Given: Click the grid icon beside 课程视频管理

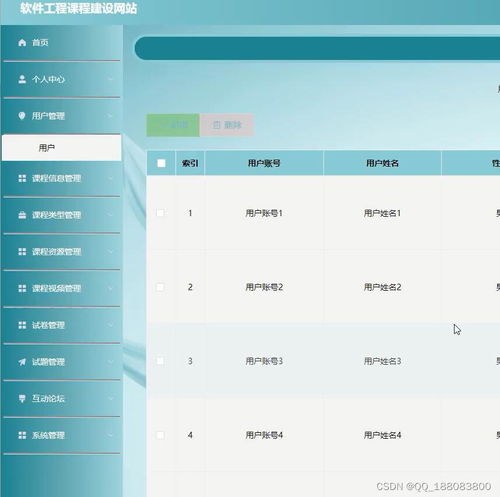Looking at the screenshot, I should (22, 288).
